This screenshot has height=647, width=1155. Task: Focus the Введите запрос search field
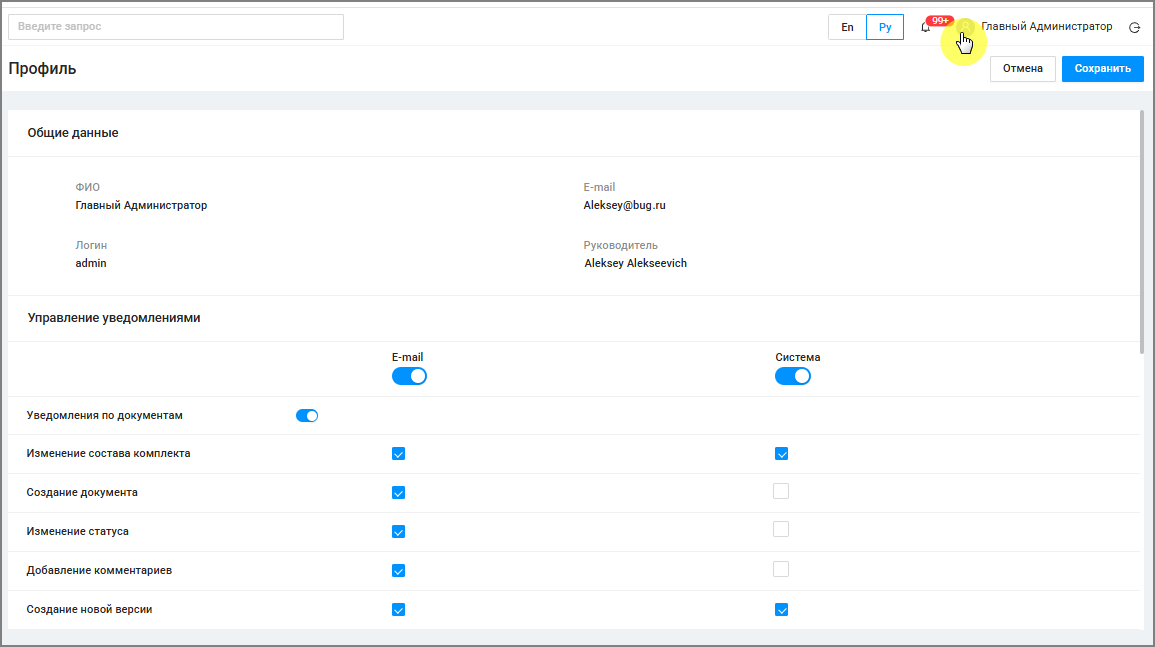(x=176, y=27)
